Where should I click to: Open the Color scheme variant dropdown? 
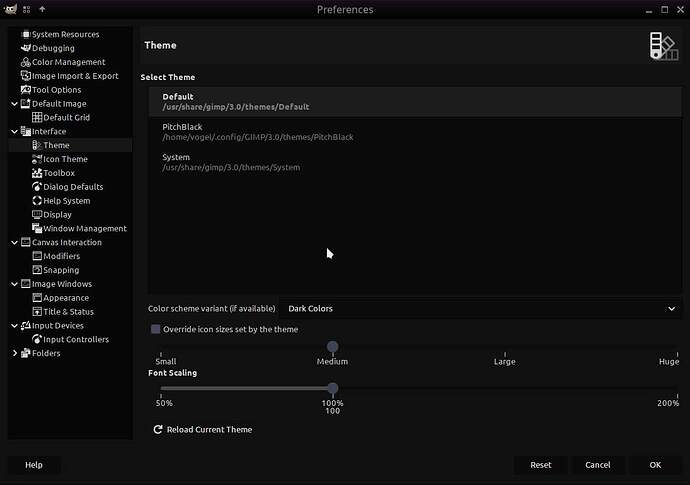480,309
